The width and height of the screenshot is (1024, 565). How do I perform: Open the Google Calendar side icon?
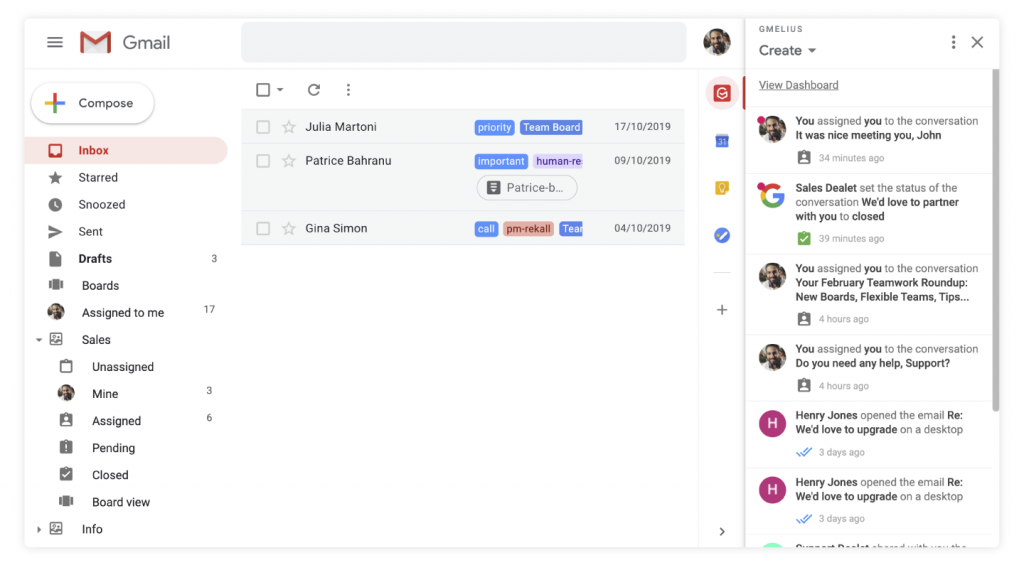[x=722, y=140]
